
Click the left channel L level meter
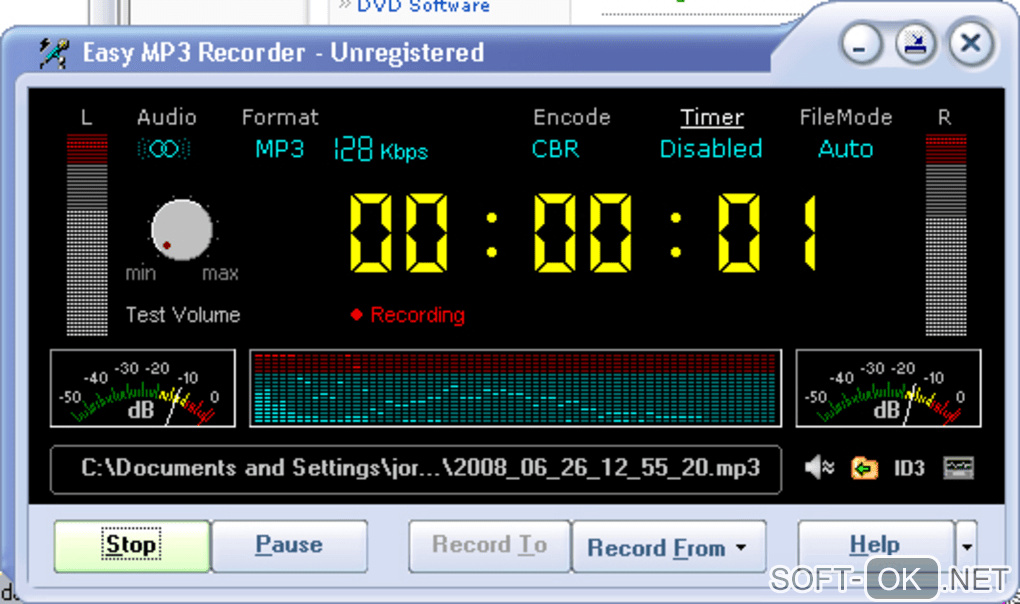pyautogui.click(x=87, y=235)
